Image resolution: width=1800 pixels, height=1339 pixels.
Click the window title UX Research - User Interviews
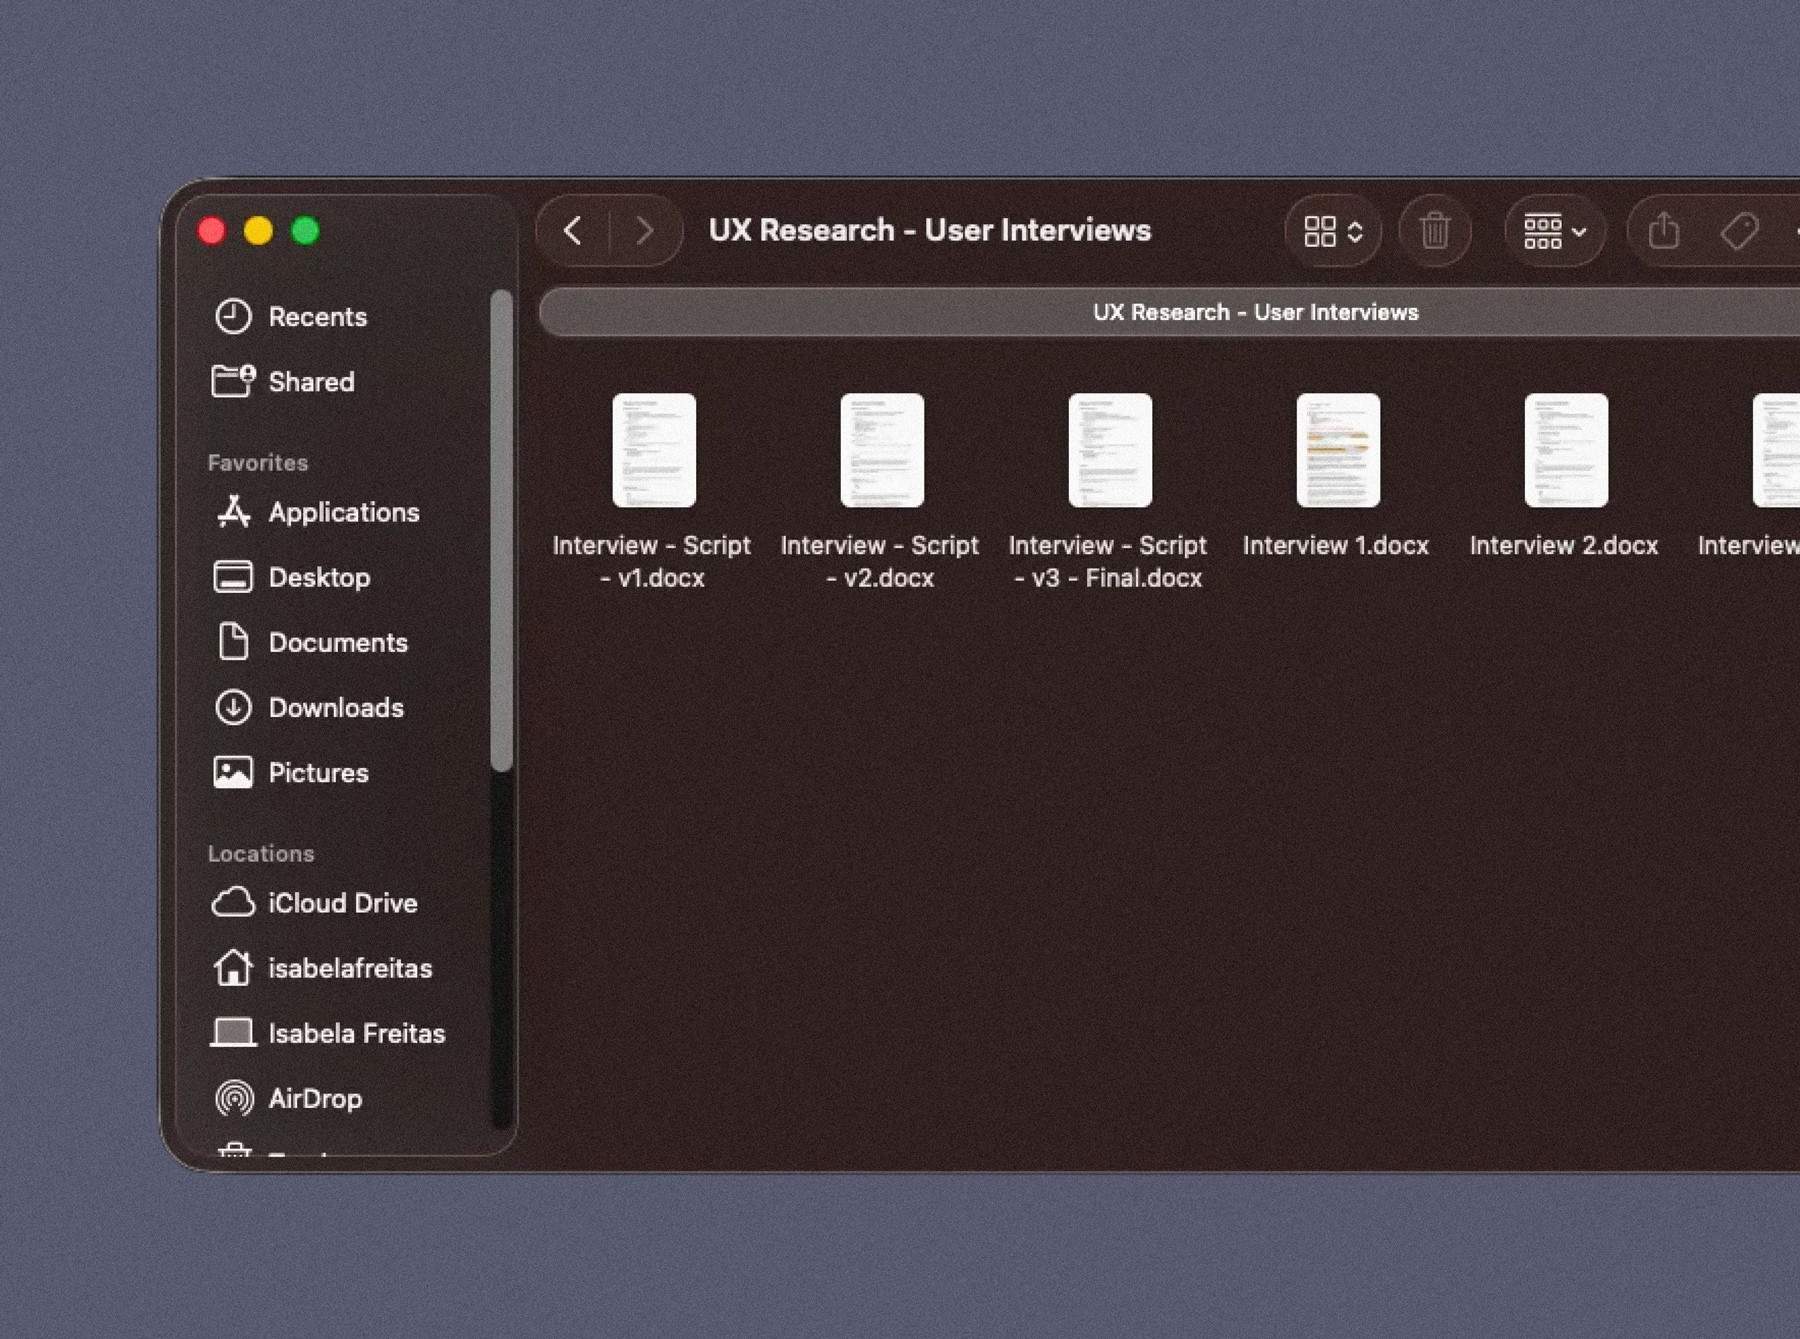tap(930, 230)
